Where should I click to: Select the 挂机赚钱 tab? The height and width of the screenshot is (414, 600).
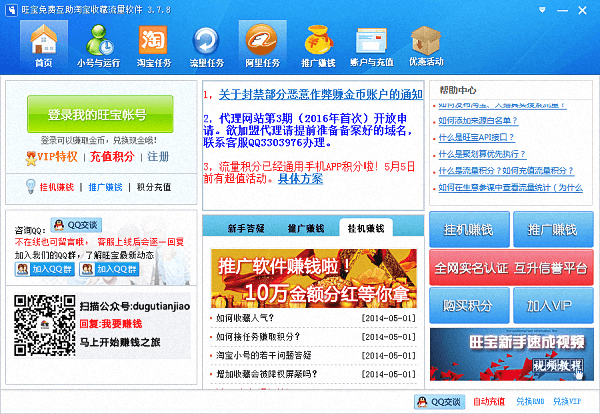pos(366,228)
